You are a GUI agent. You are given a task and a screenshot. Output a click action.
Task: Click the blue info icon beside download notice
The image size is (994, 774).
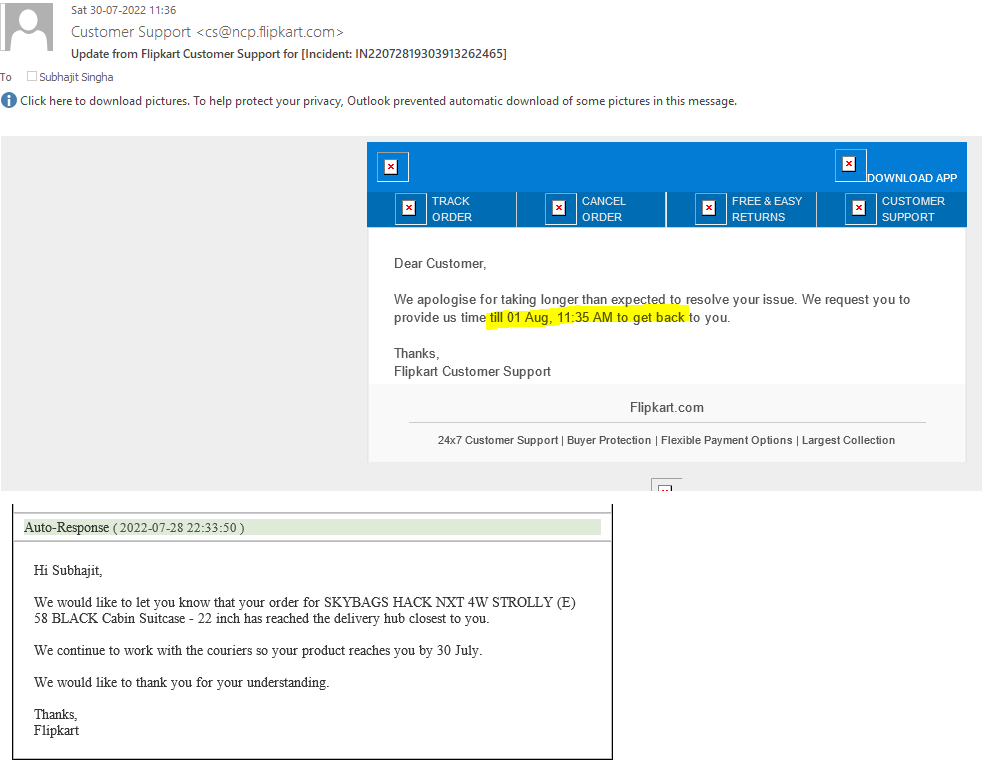point(9,100)
